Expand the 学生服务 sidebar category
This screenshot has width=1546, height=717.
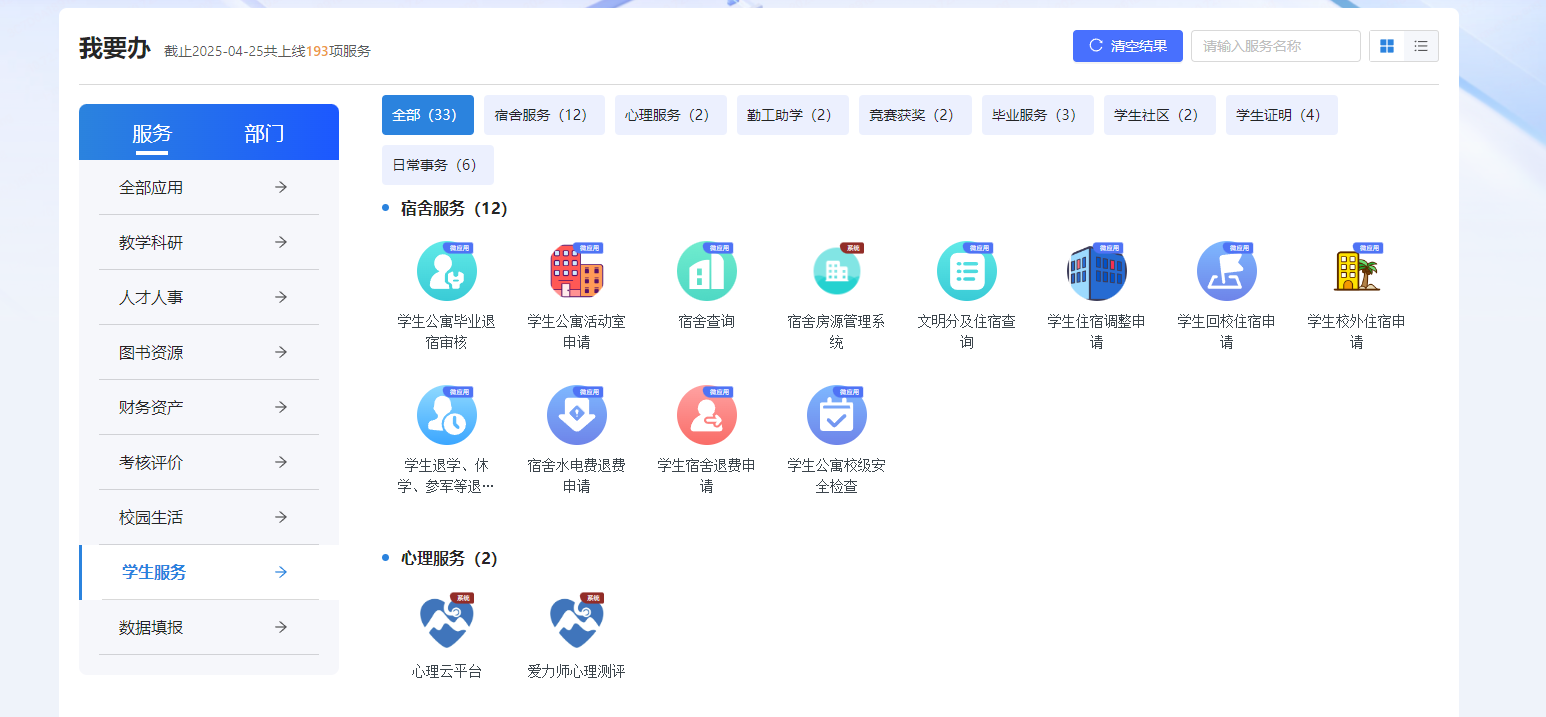[x=208, y=571]
